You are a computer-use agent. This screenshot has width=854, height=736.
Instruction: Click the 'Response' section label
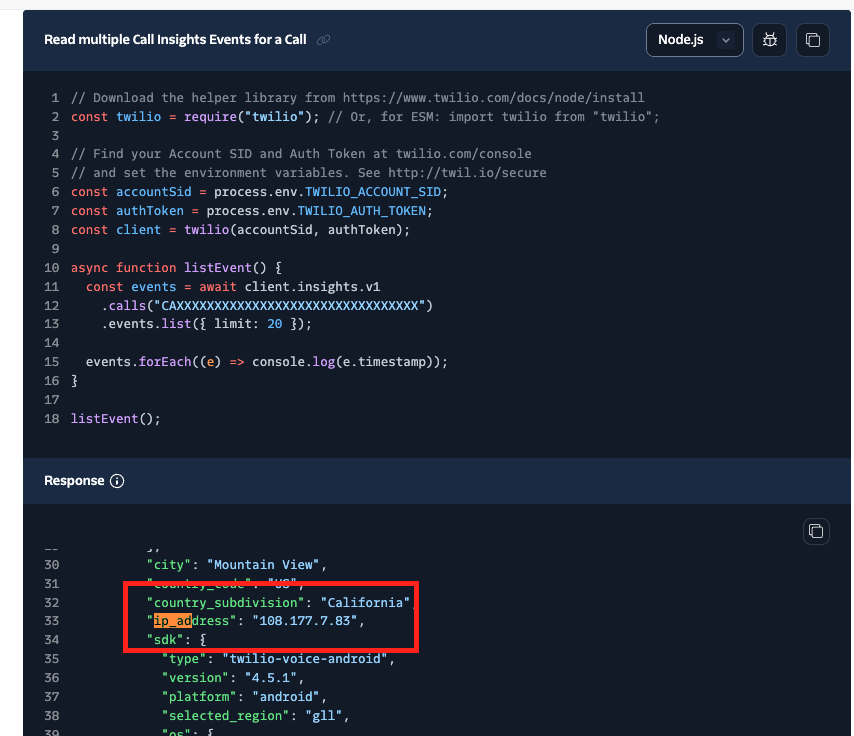click(x=74, y=481)
